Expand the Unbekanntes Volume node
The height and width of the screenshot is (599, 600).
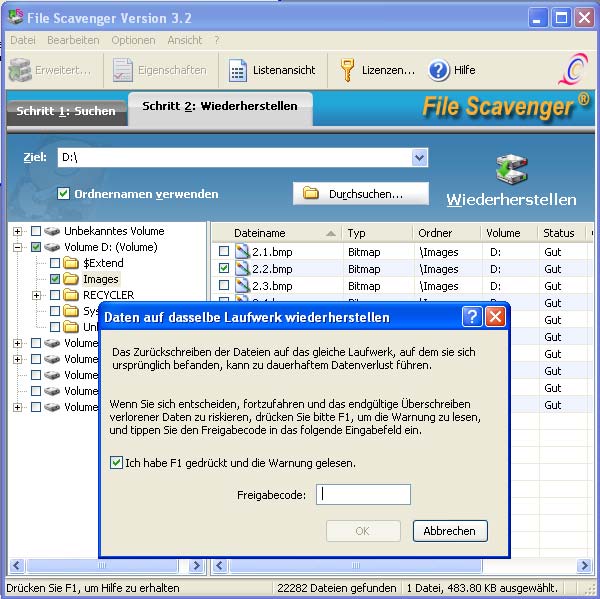[17, 231]
